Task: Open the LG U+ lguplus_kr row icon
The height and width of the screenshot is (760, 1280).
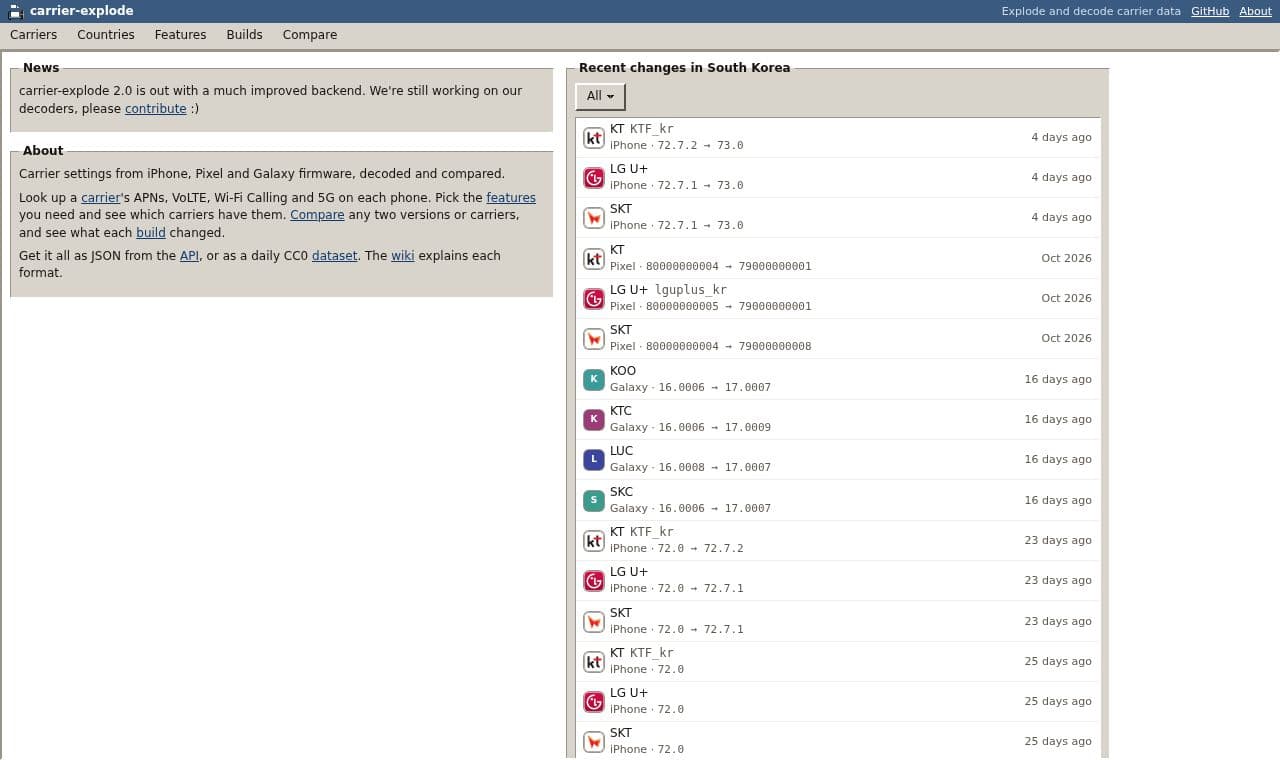Action: (x=594, y=299)
